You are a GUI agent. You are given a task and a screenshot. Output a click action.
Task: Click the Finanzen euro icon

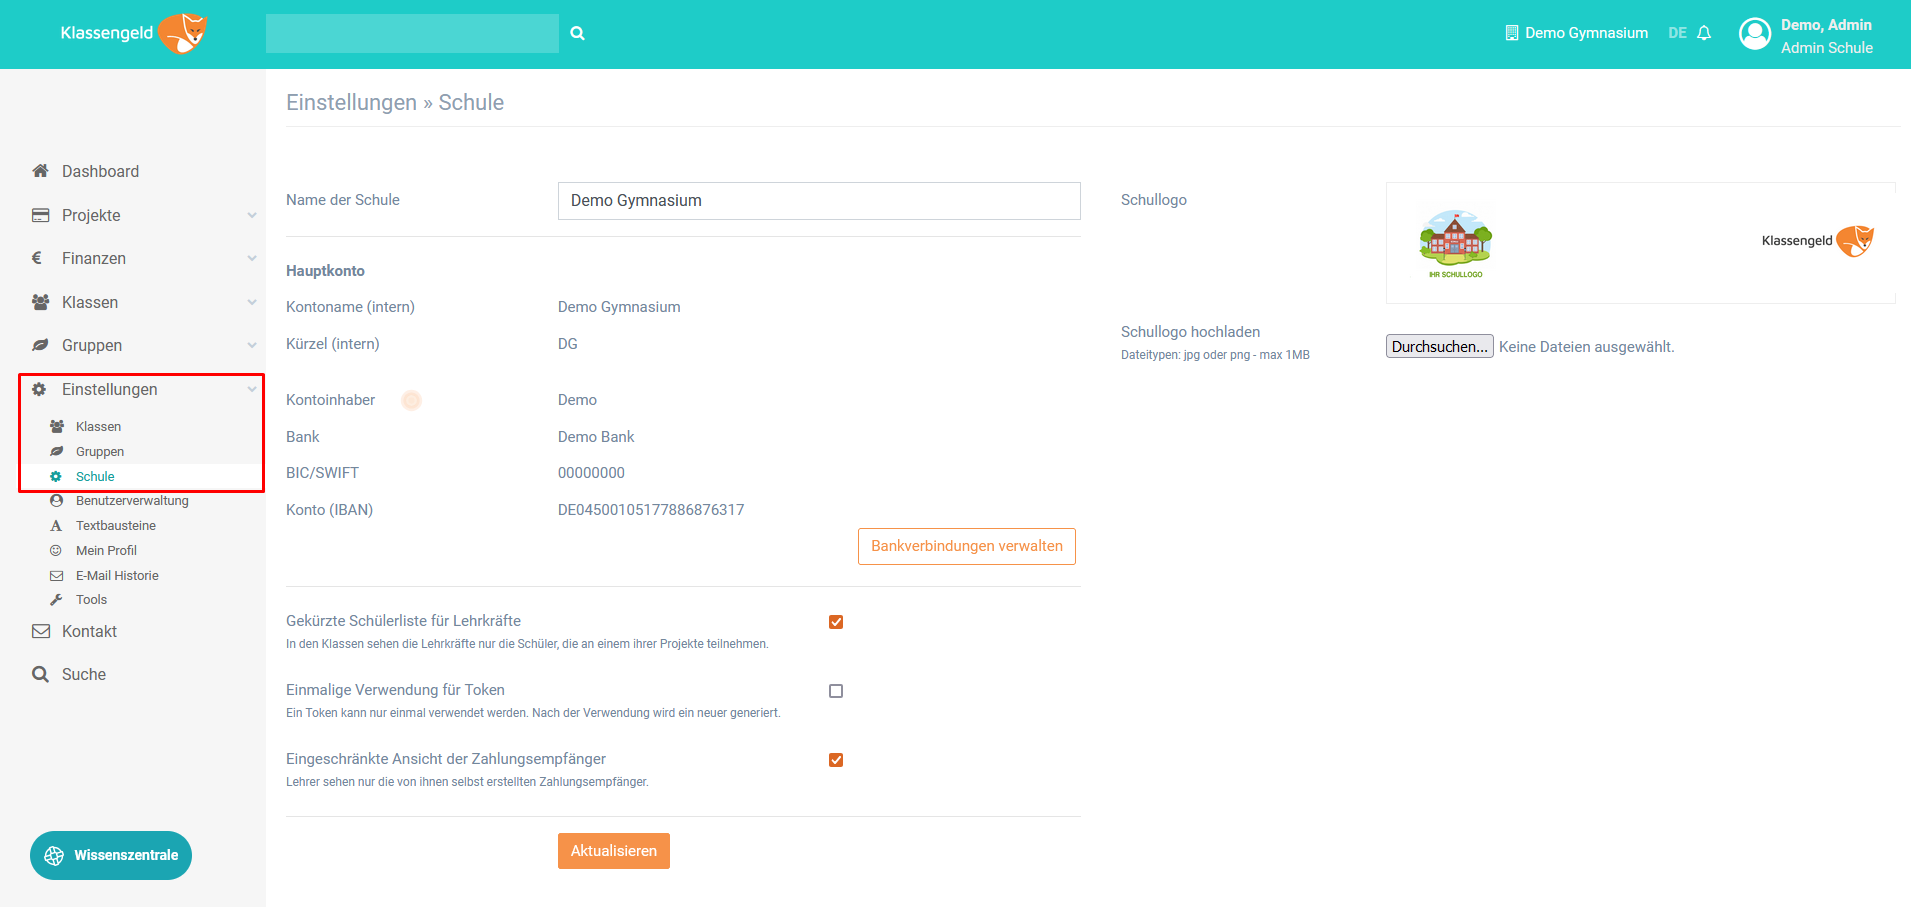coord(37,258)
